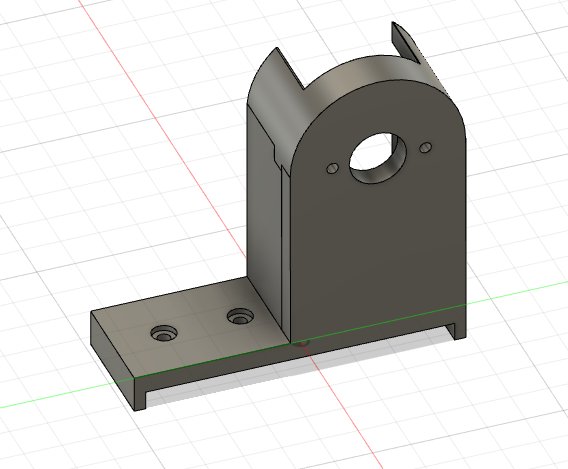Select the countersunk hole nearest the base plate end
The width and height of the screenshot is (568, 469).
(164, 334)
